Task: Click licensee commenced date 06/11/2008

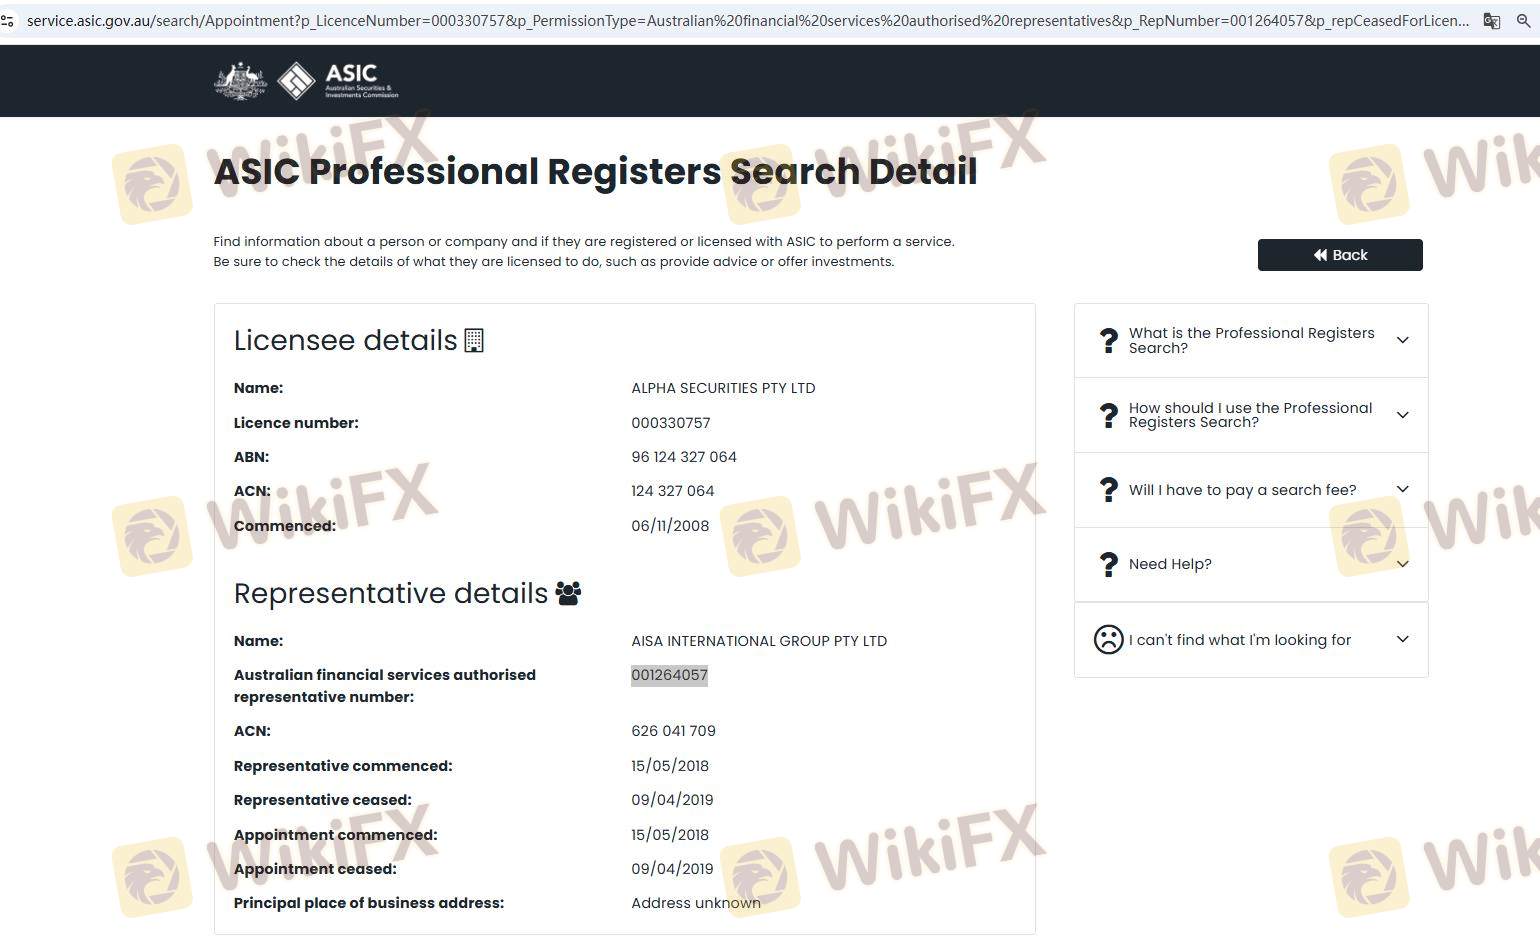Action: (x=670, y=526)
